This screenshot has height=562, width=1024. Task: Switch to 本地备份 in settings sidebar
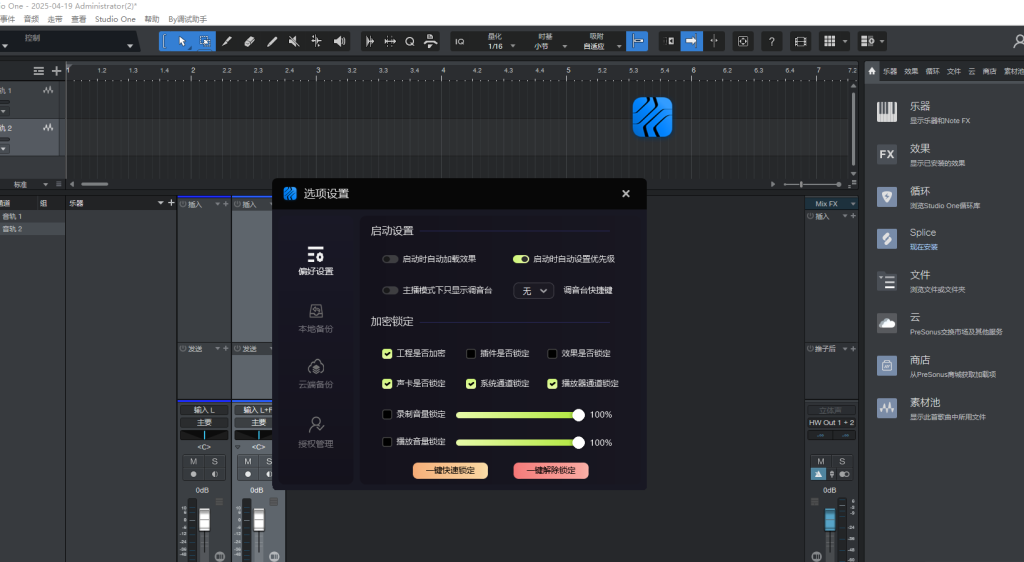click(x=316, y=319)
